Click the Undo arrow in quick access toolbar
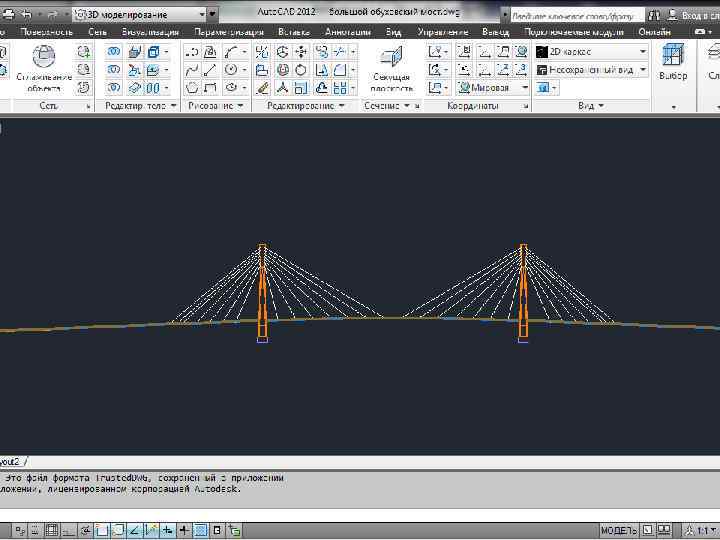The height and width of the screenshot is (540, 720). [x=26, y=16]
